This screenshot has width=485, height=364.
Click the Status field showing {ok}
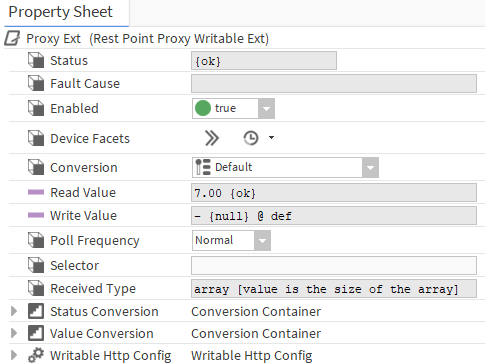[264, 61]
